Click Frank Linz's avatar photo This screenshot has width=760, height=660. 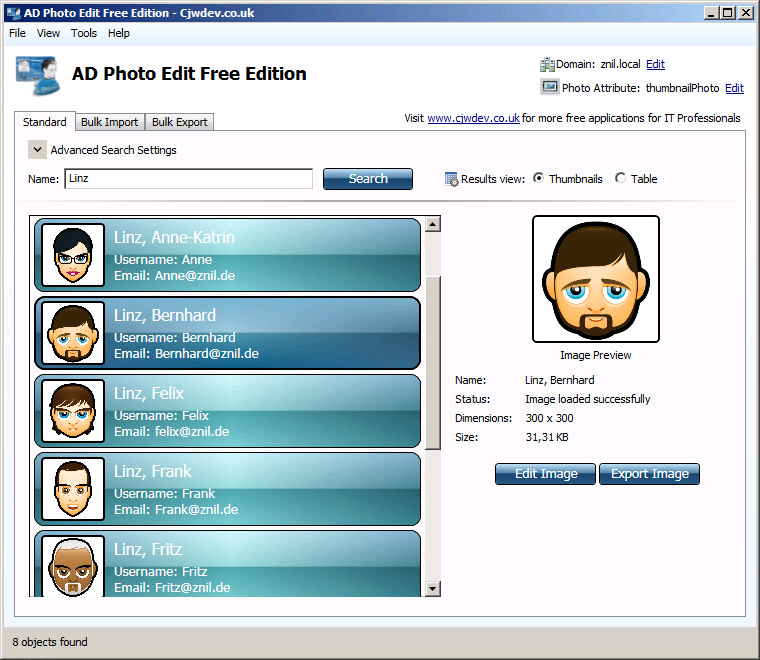pyautogui.click(x=73, y=489)
